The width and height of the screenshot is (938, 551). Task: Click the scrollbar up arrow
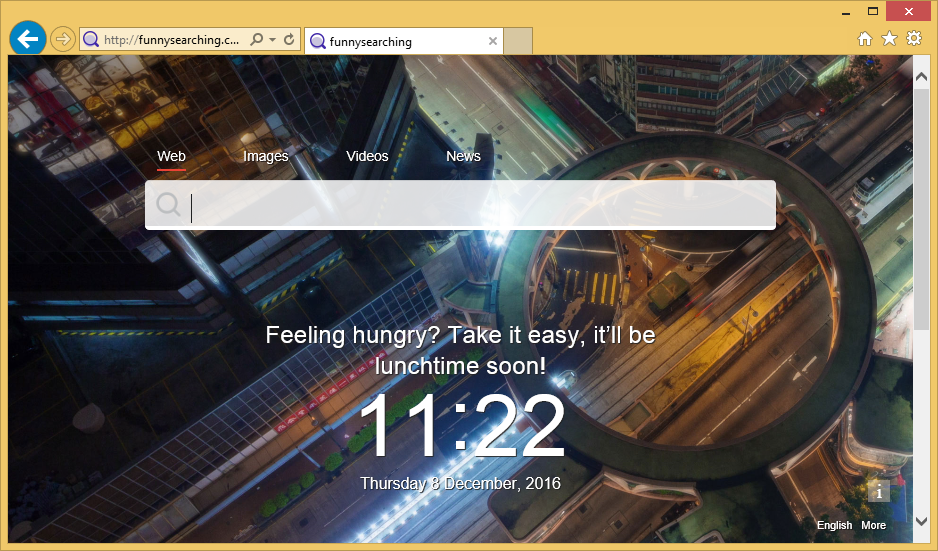click(x=921, y=77)
